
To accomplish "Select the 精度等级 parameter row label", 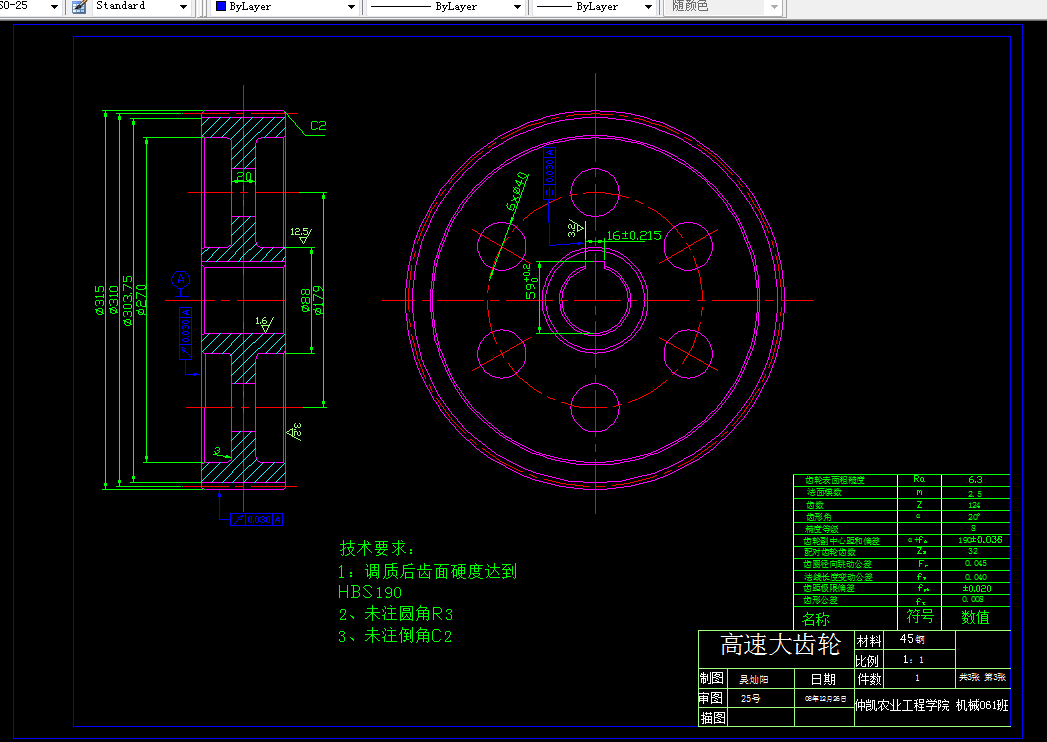I will tap(822, 528).
